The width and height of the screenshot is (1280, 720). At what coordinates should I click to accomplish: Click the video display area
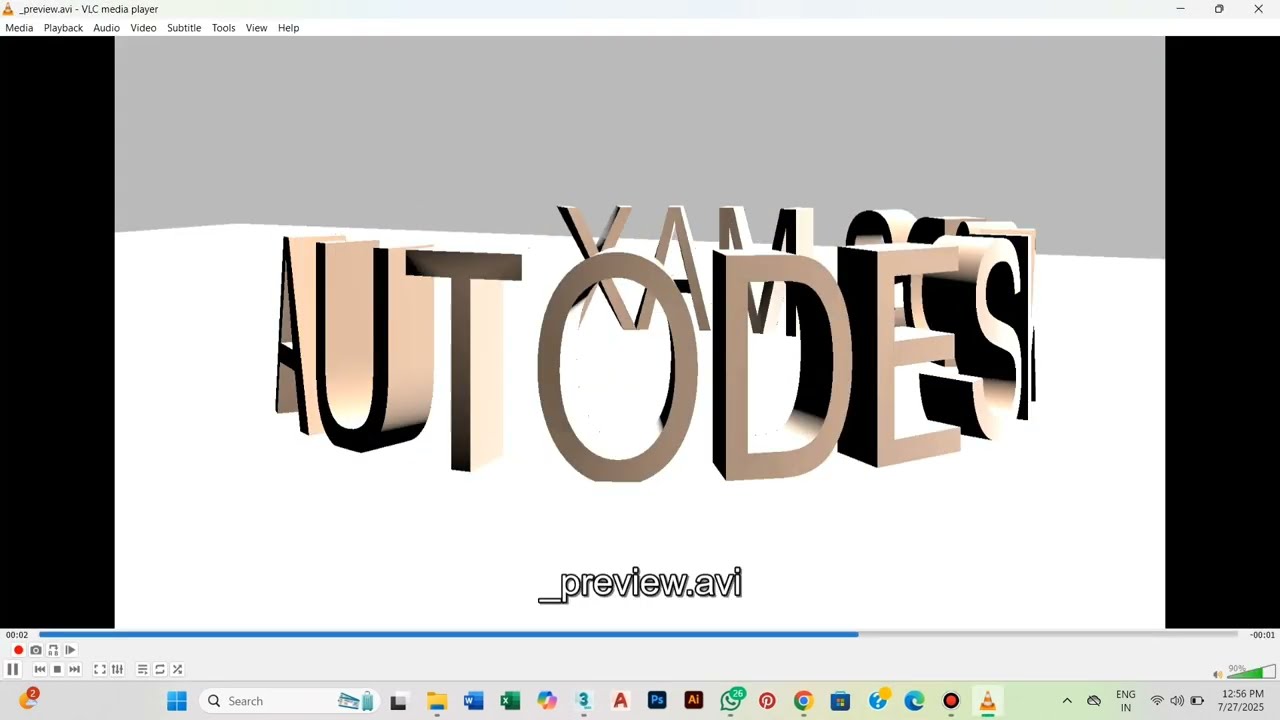(x=640, y=332)
